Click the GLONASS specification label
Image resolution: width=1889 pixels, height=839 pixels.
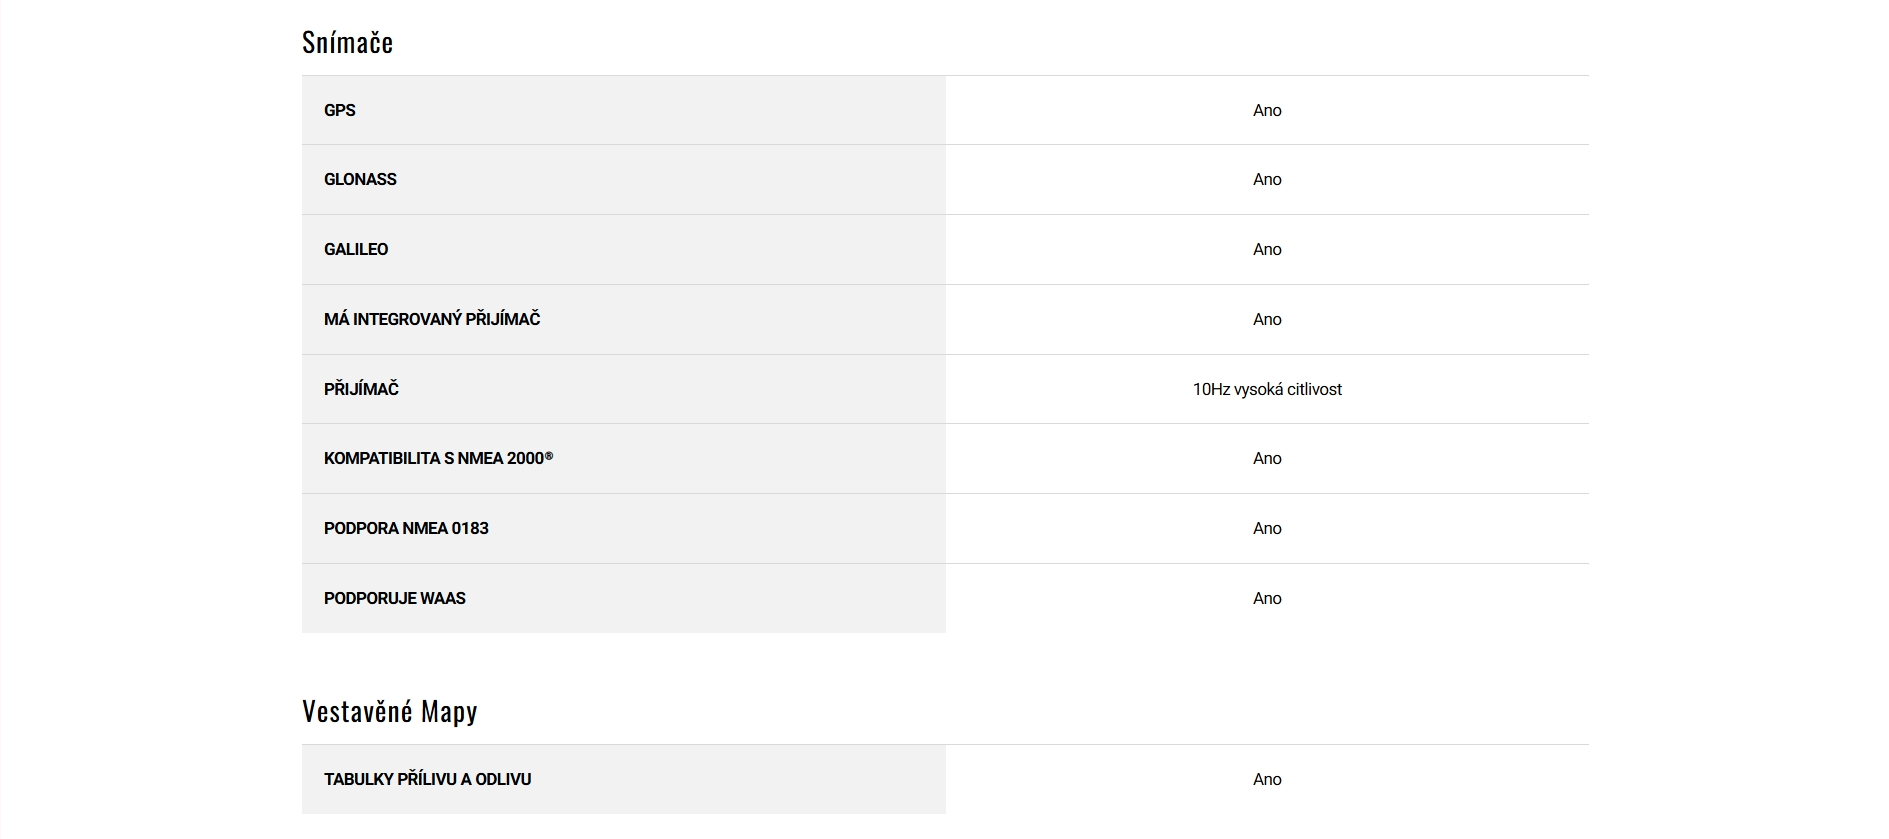coord(360,179)
